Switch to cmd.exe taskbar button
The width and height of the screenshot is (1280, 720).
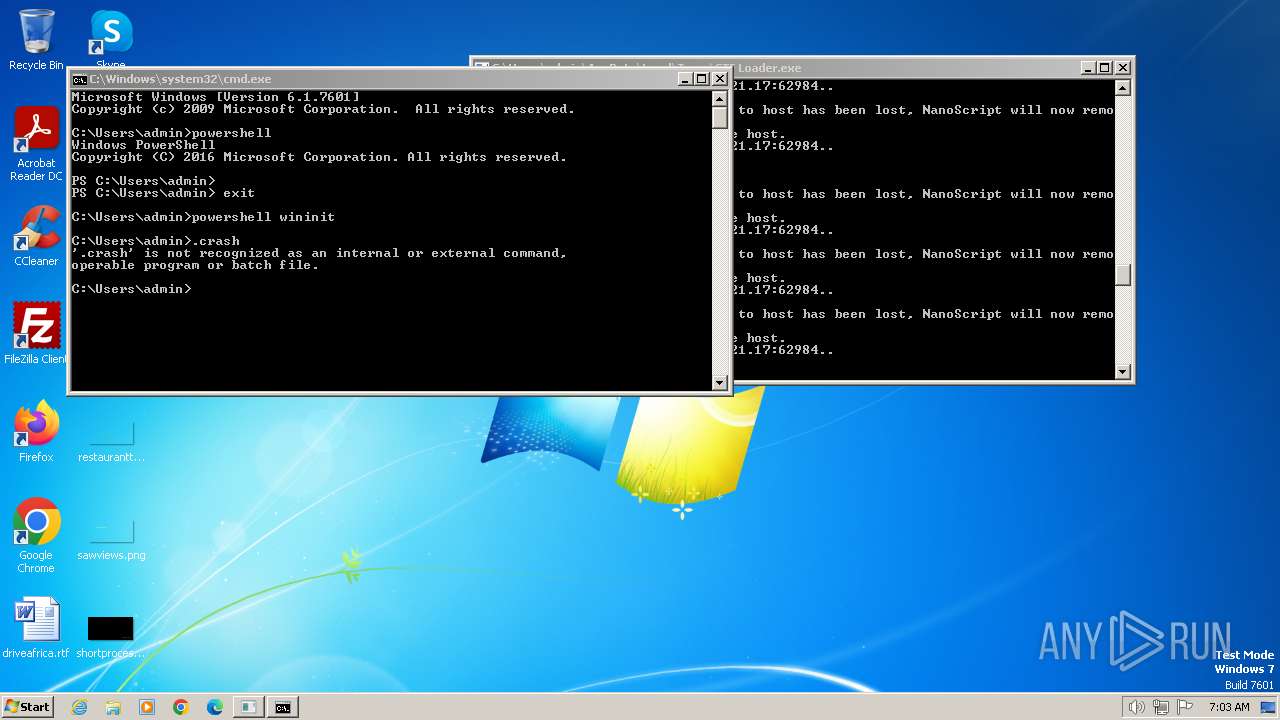coord(283,707)
